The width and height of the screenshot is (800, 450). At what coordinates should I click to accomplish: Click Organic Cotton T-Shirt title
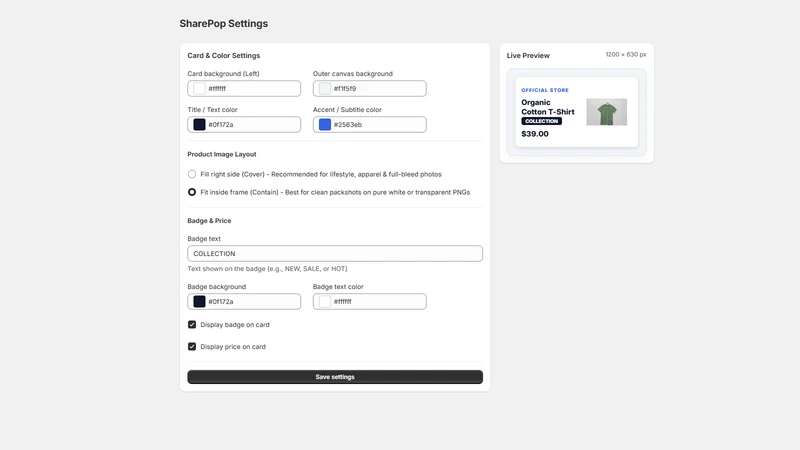[547, 107]
